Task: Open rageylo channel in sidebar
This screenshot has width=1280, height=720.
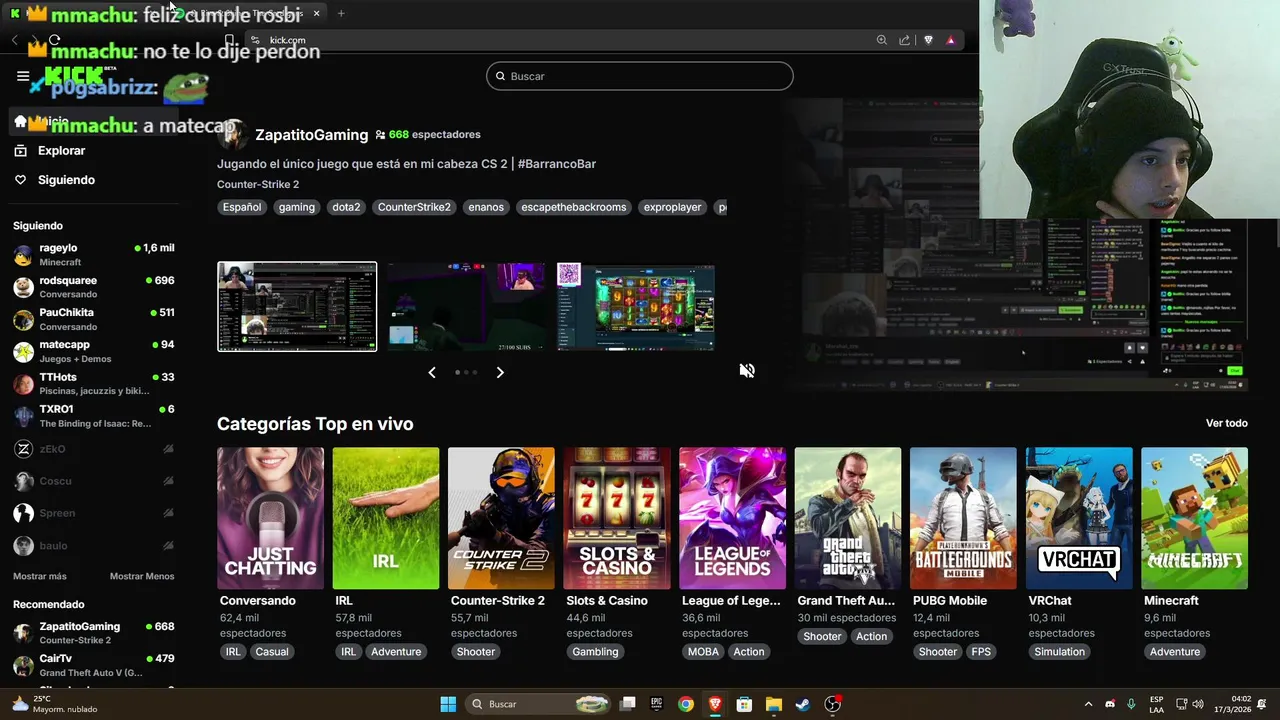Action: [x=94, y=254]
